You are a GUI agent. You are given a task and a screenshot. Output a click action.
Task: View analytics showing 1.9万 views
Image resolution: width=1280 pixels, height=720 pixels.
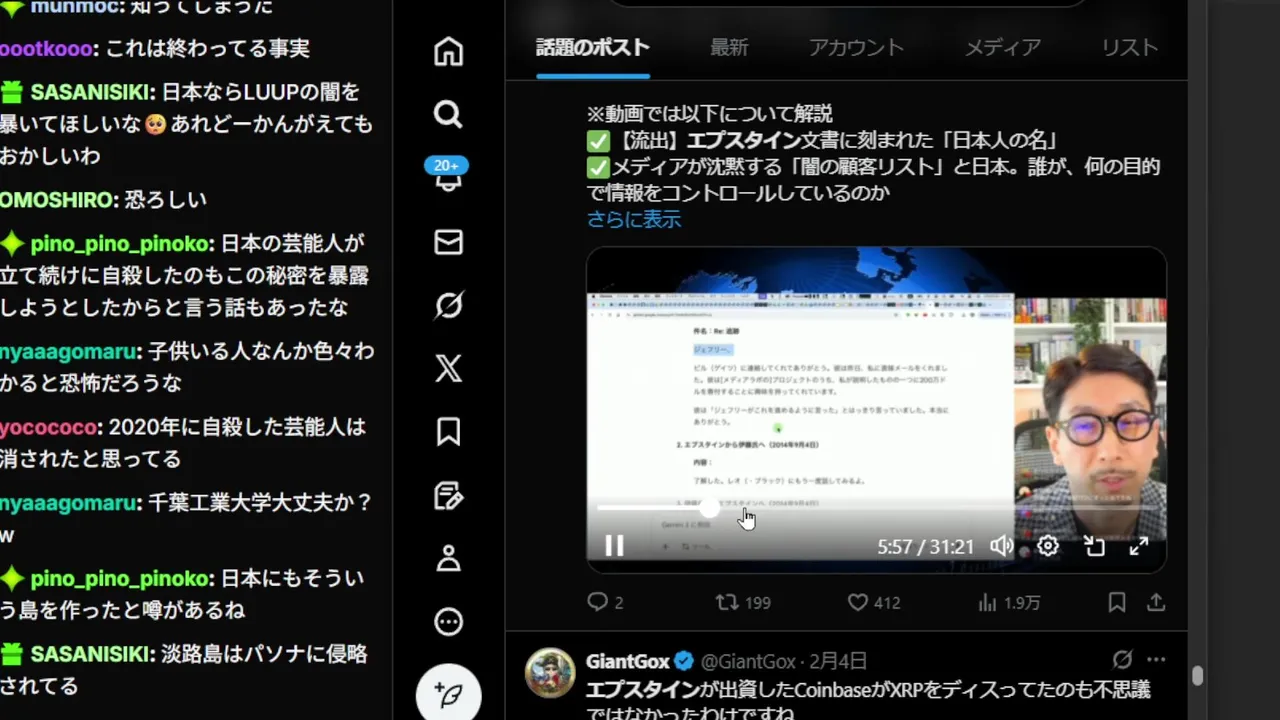coord(1009,602)
